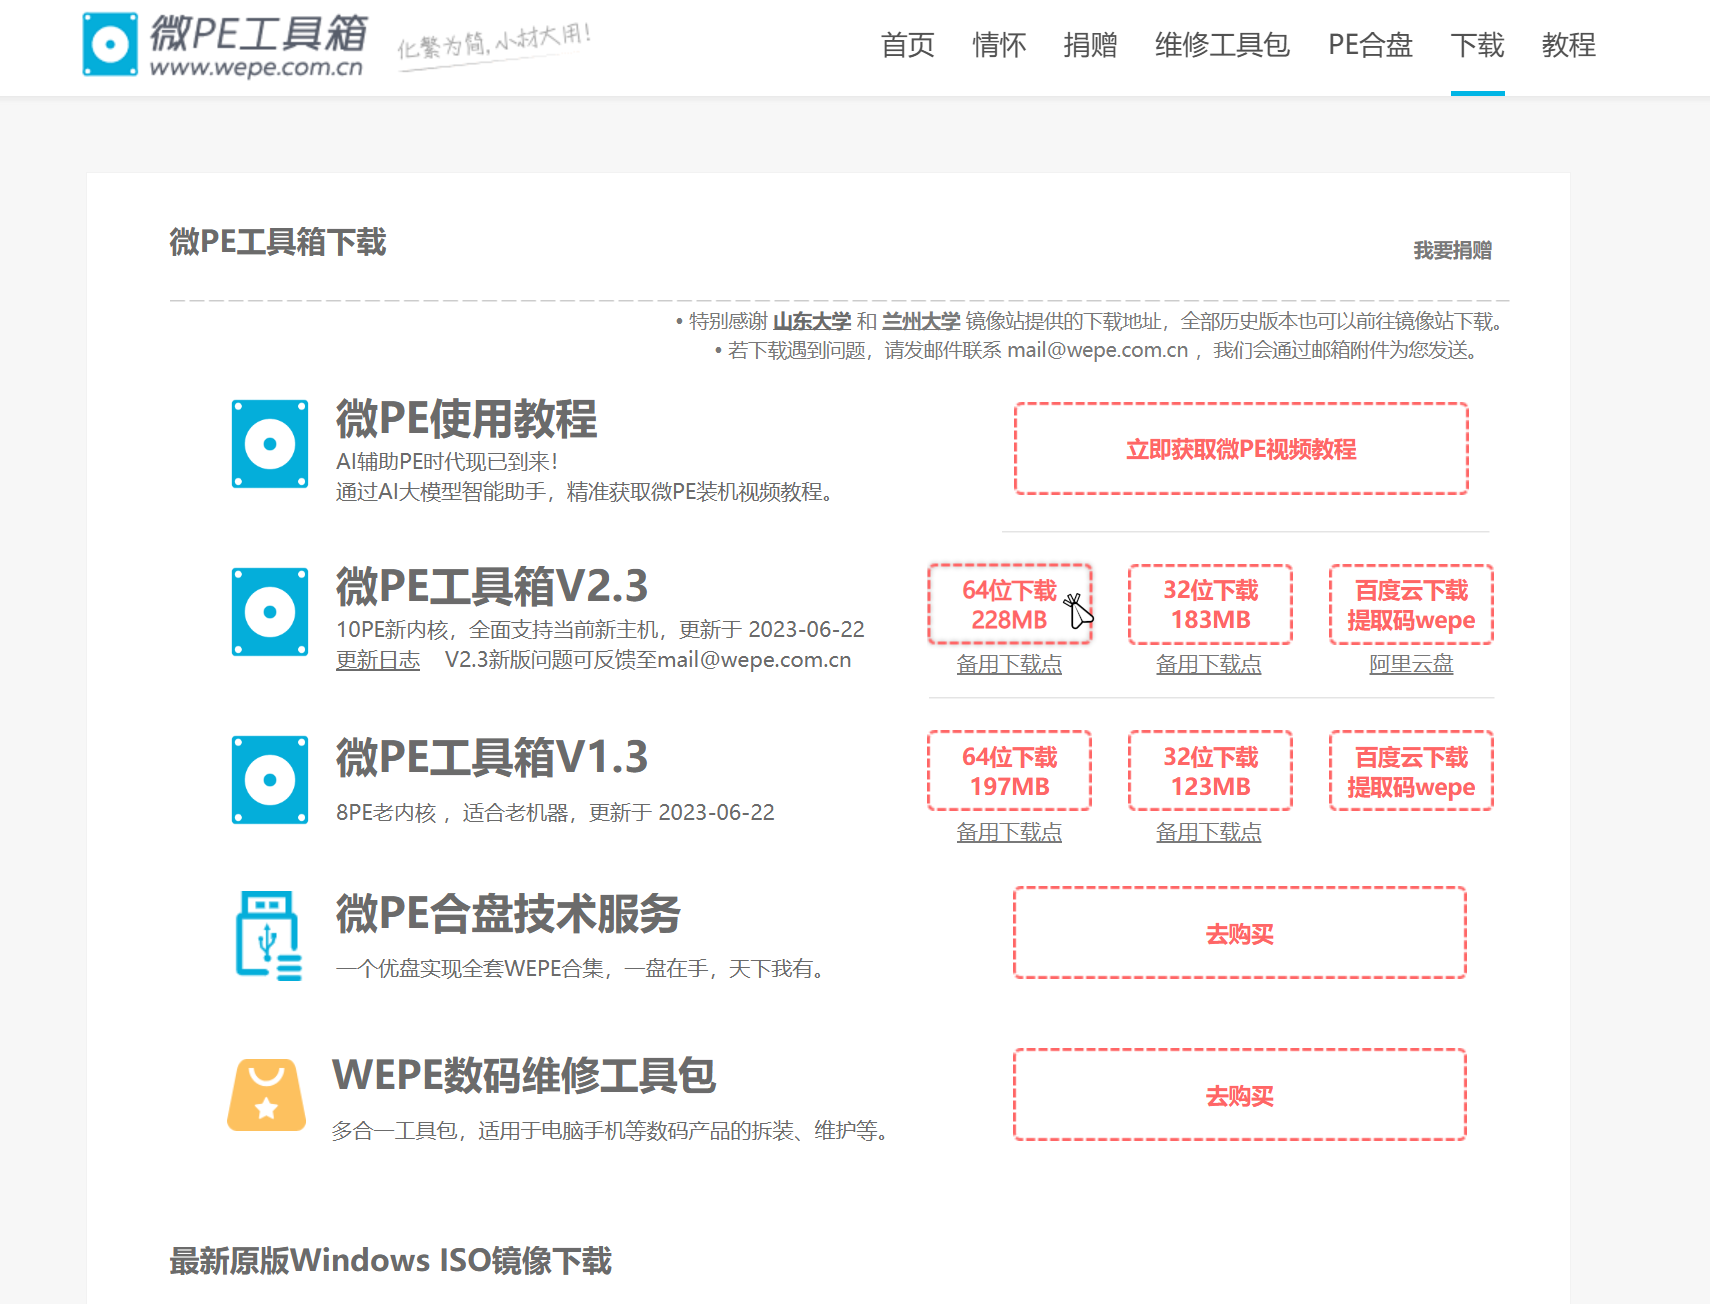Click the disc icon beside 微PE工具箱V2.3
Viewport: 1710px width, 1304px height.
coord(270,612)
